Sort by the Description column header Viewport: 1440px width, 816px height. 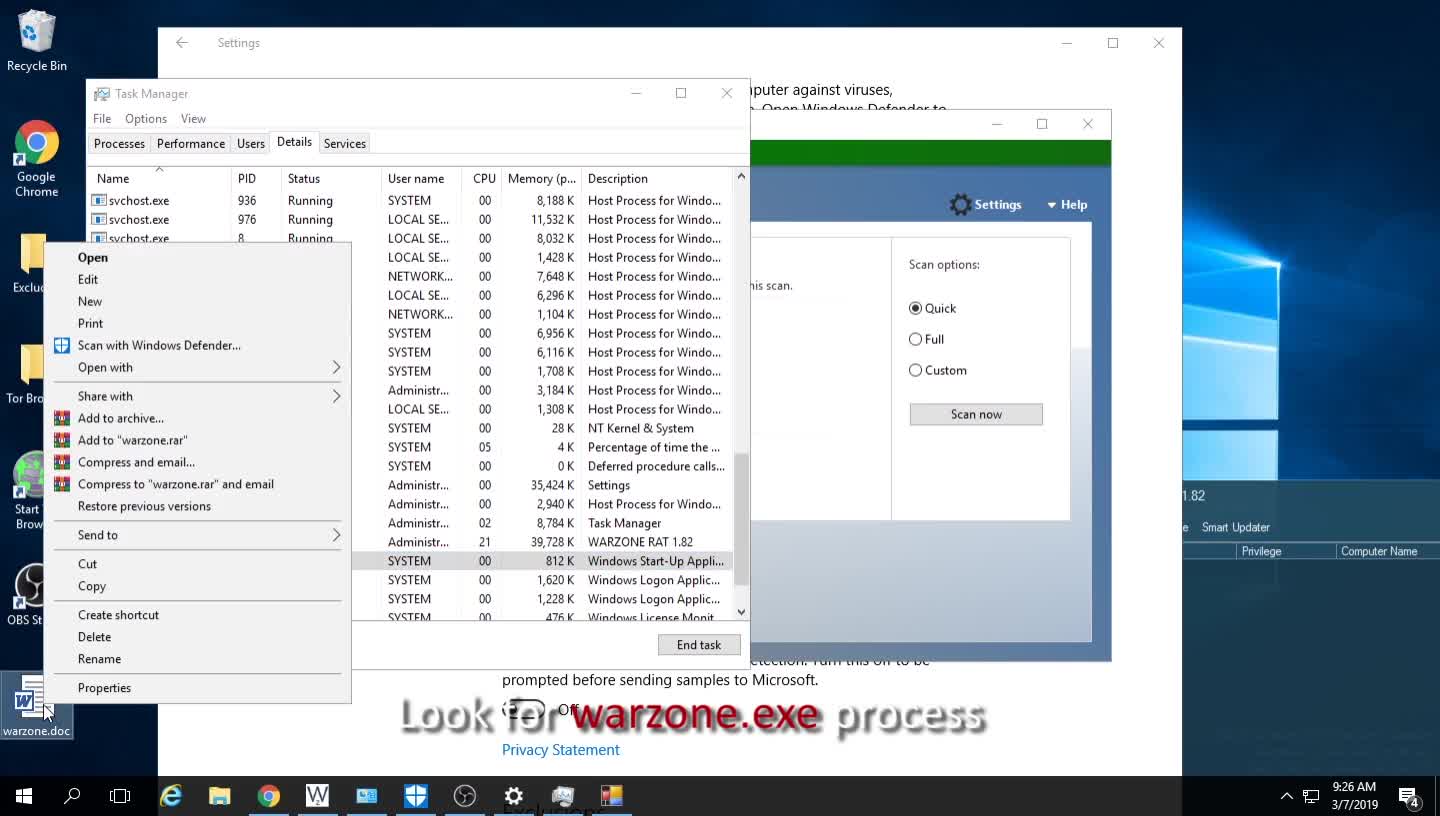coord(657,178)
